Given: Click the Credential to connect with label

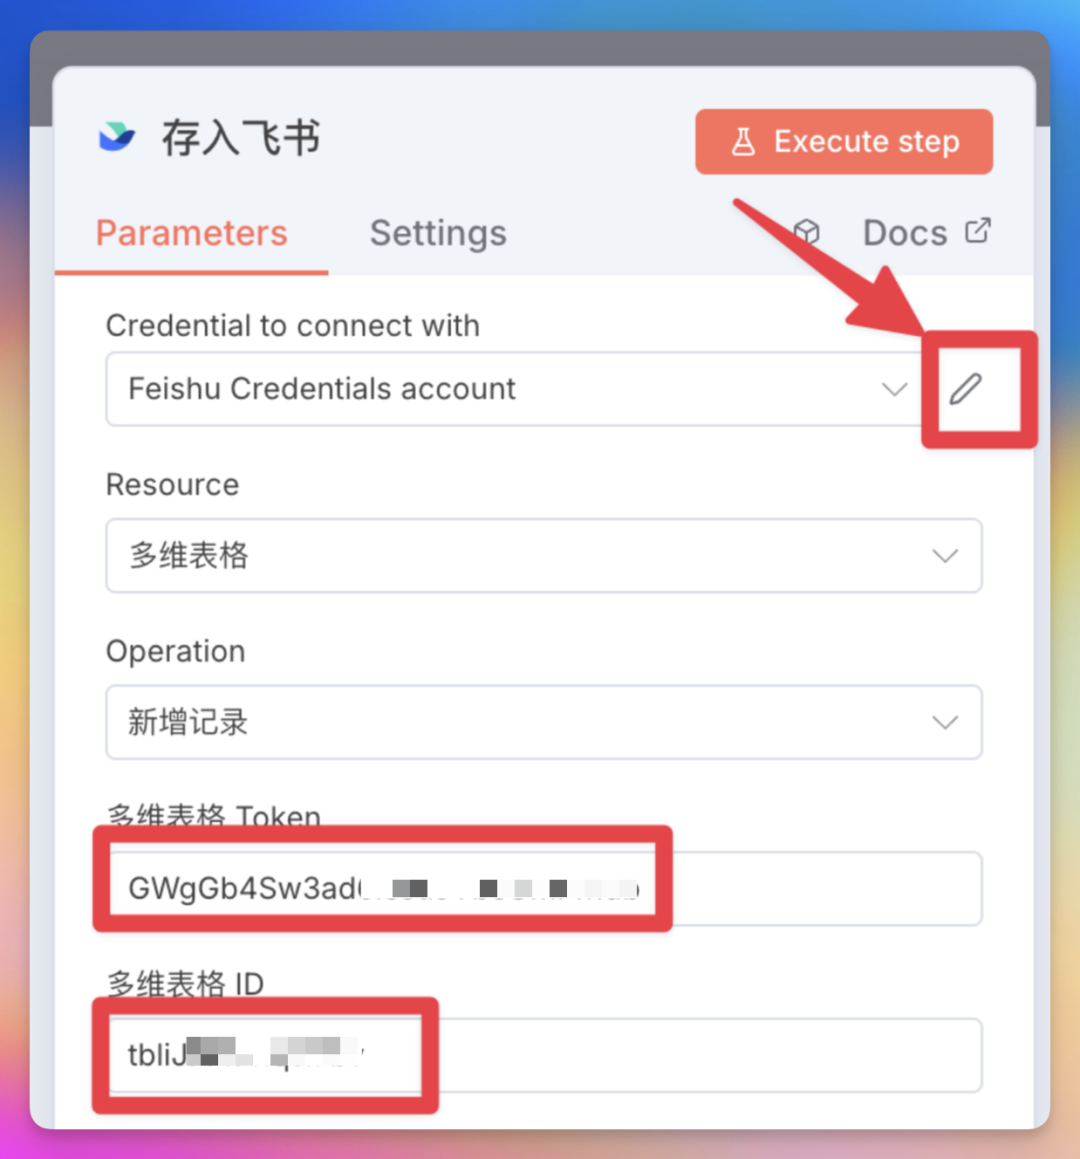Looking at the screenshot, I should [293, 326].
